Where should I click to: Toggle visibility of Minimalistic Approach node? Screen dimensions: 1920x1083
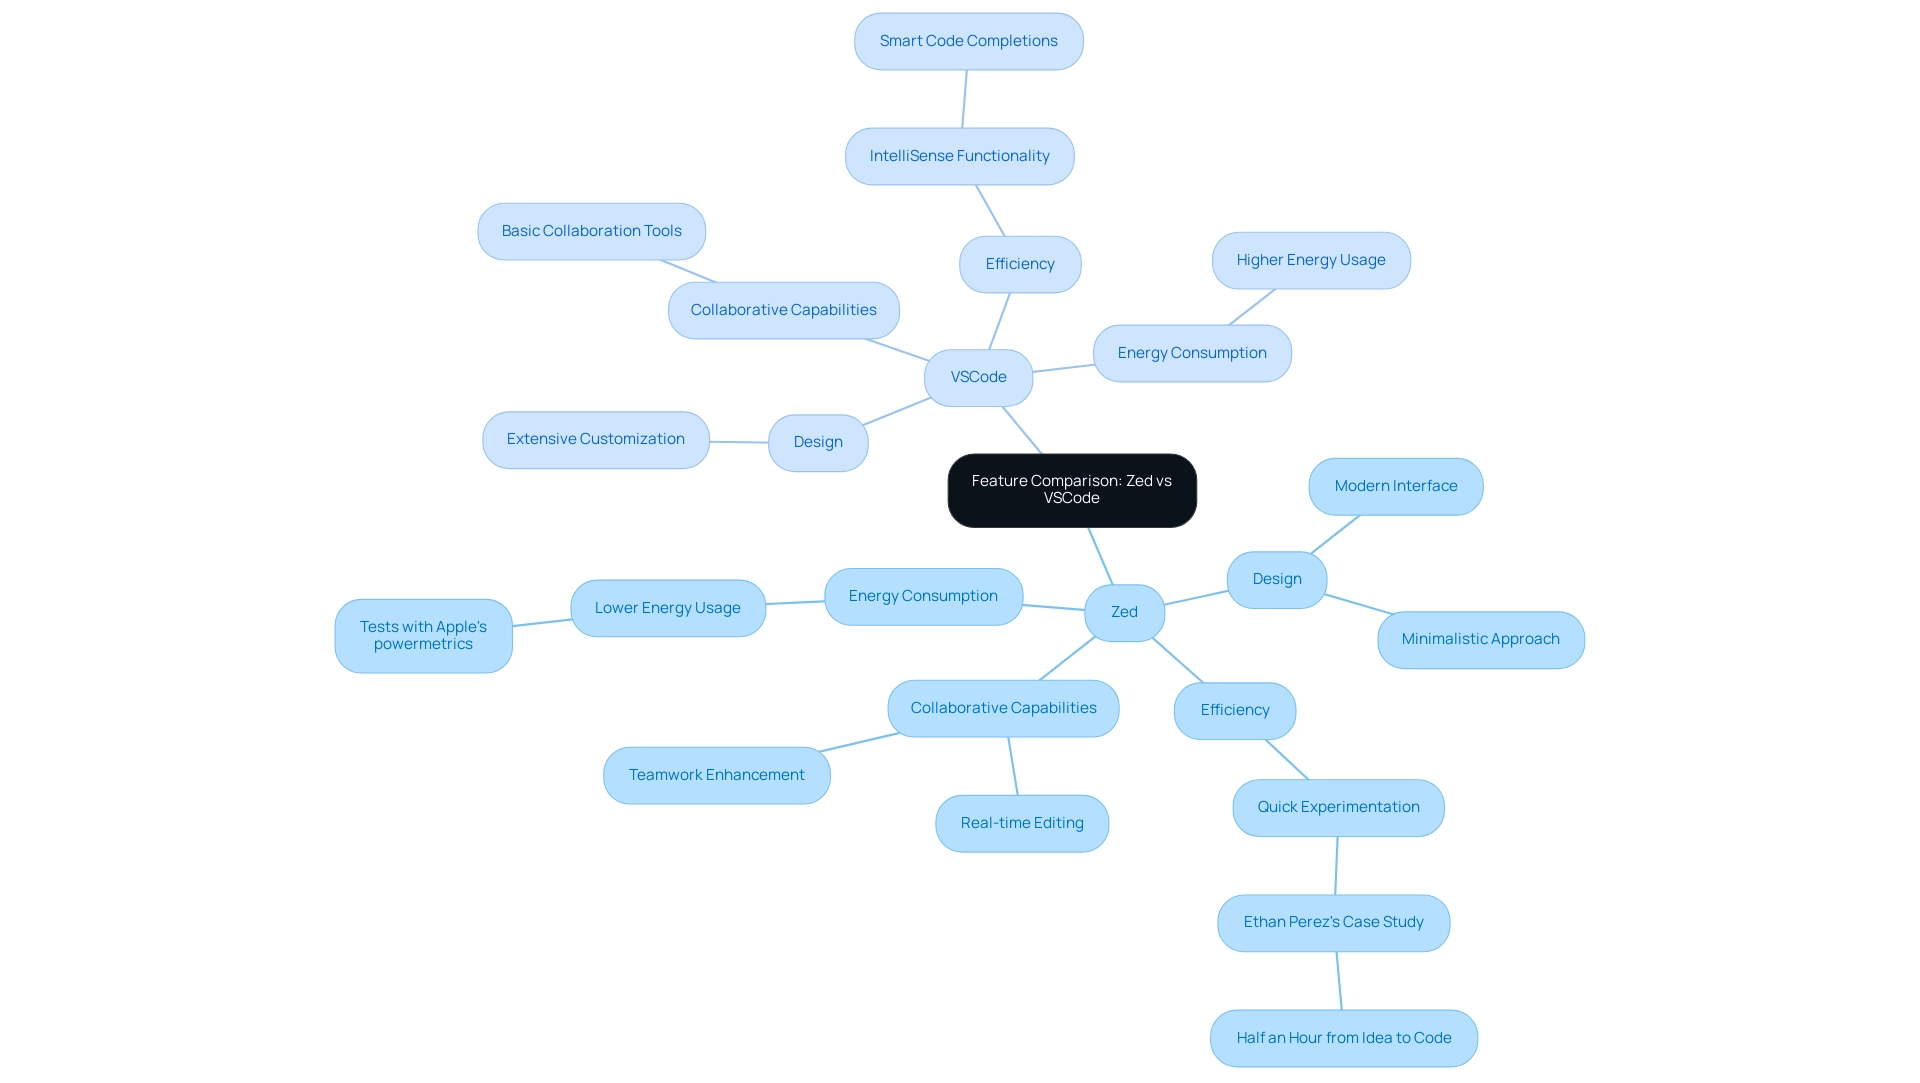(1480, 638)
